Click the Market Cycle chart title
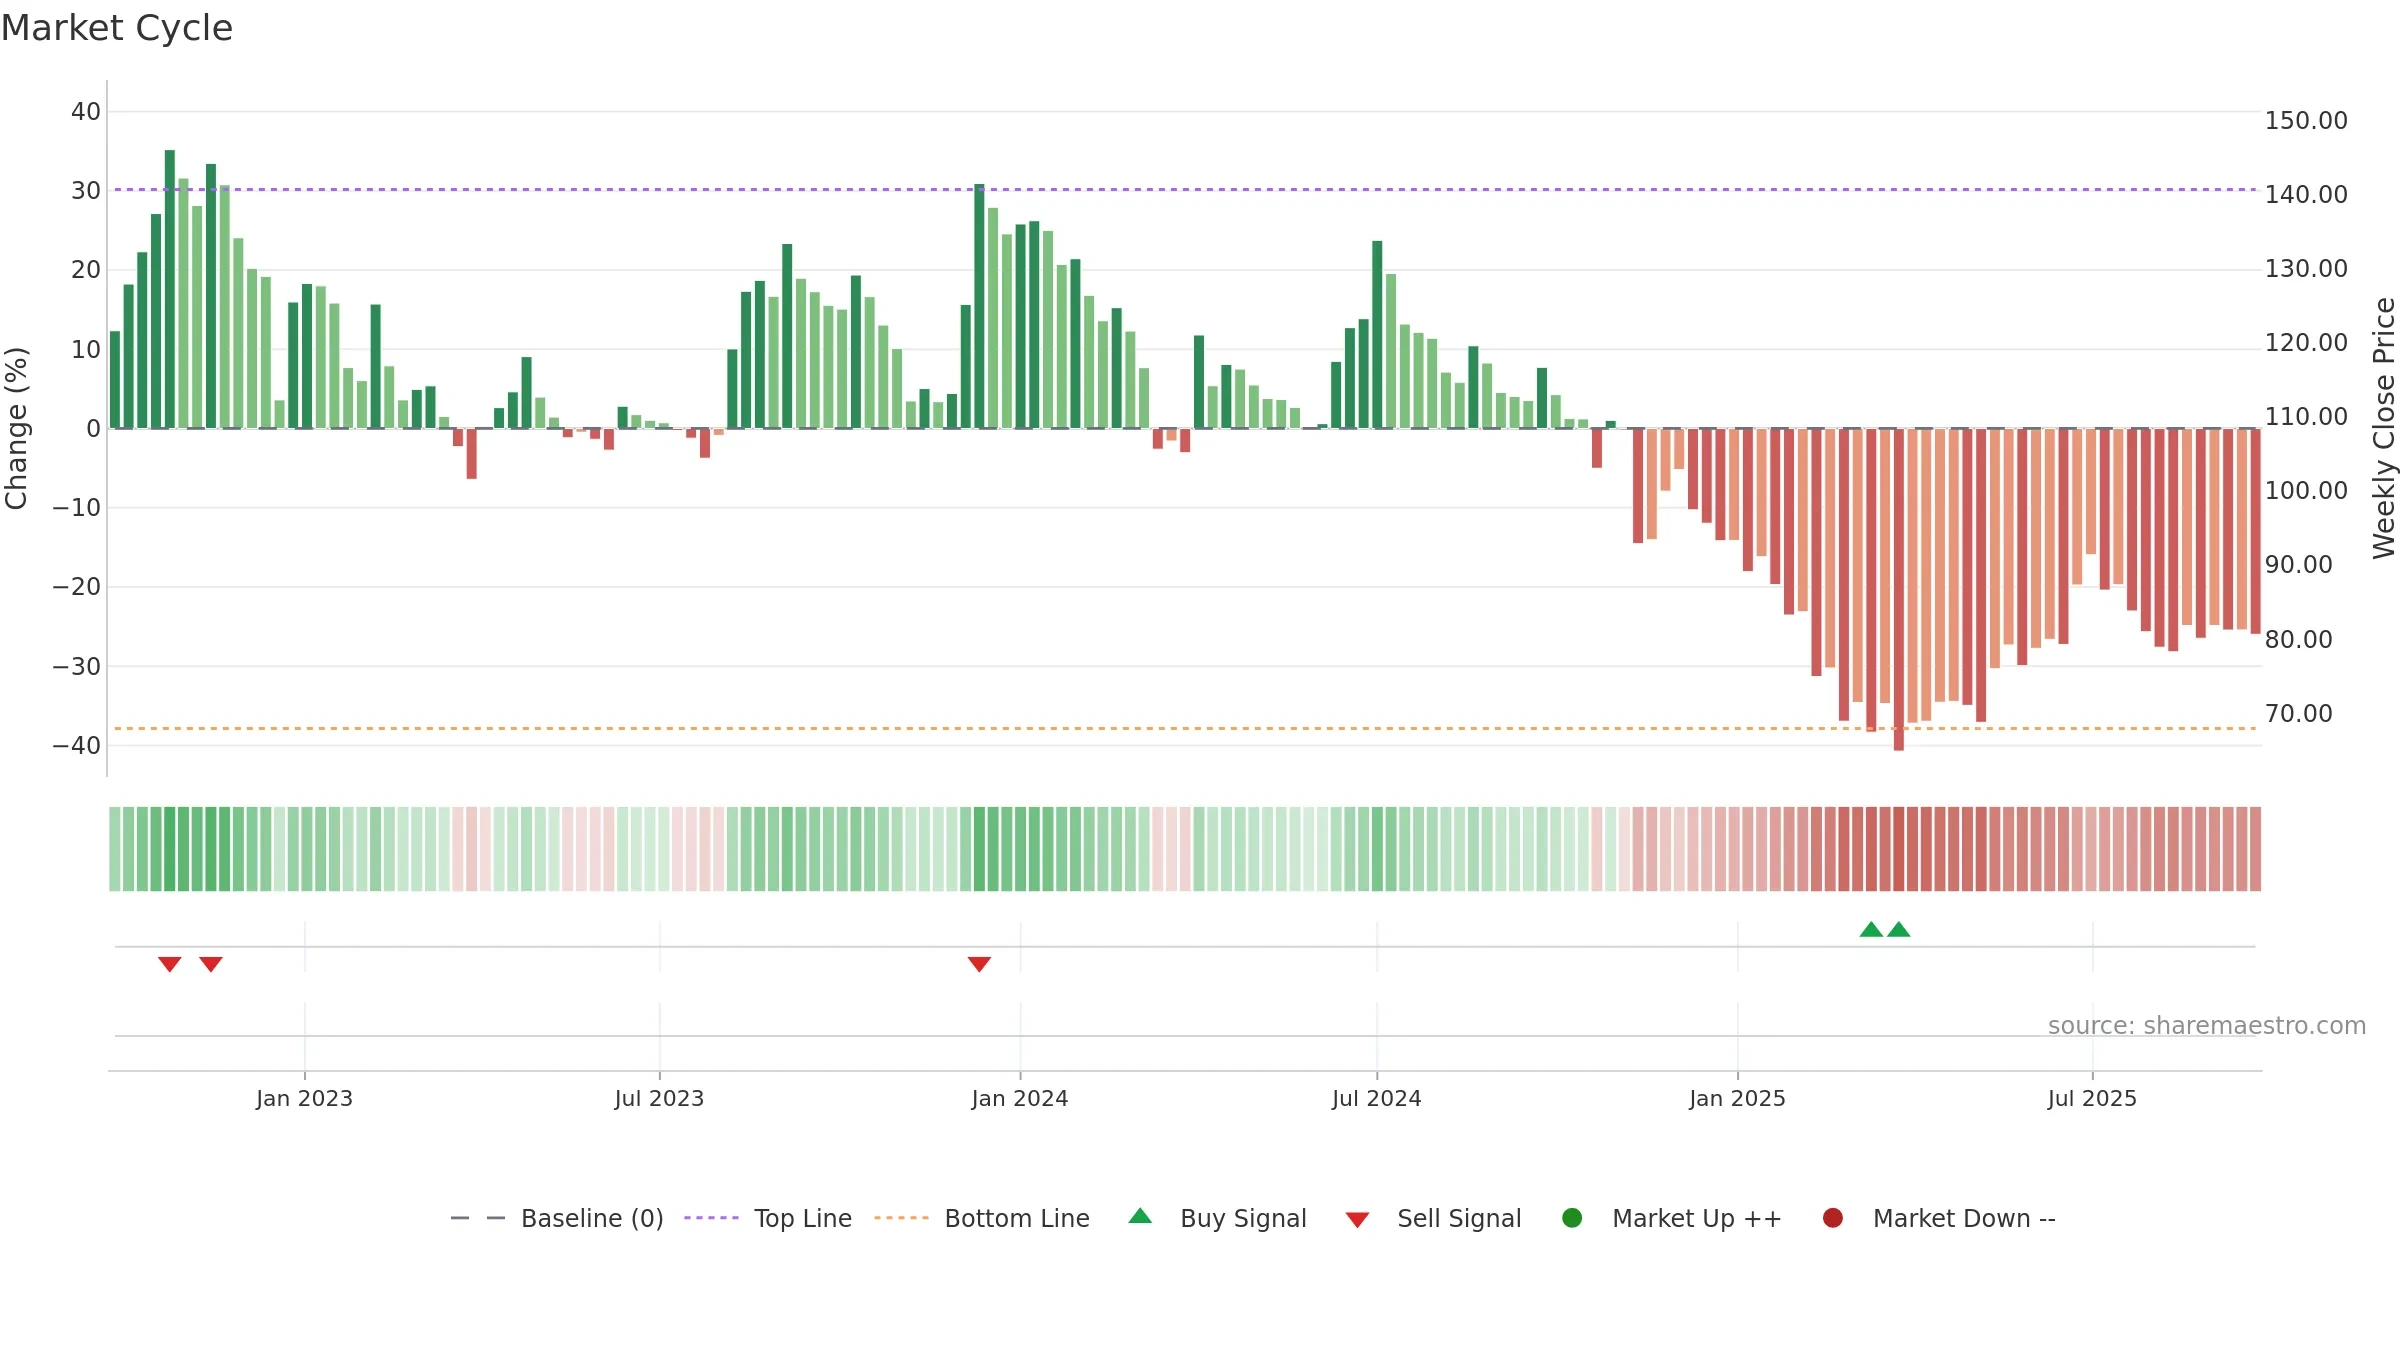 [117, 28]
